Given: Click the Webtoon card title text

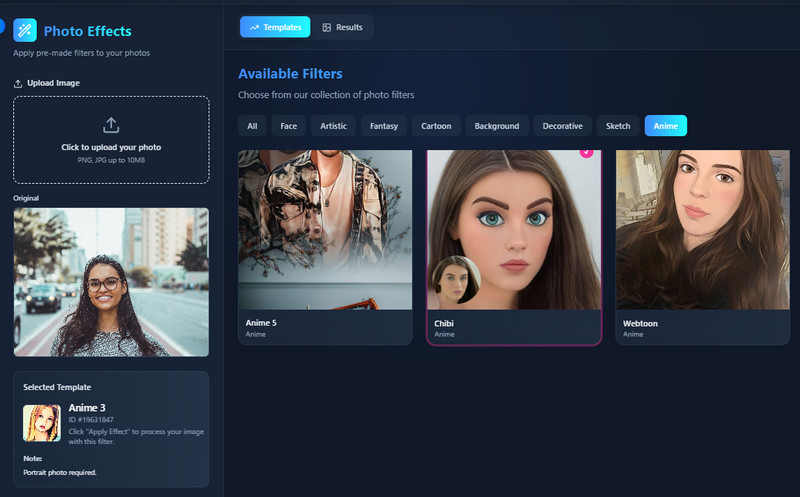Looking at the screenshot, I should 640,324.
